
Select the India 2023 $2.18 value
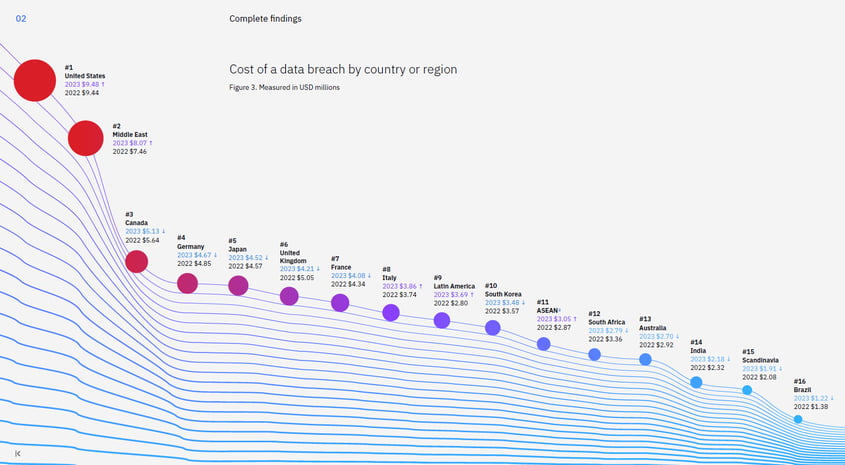pyautogui.click(x=707, y=359)
